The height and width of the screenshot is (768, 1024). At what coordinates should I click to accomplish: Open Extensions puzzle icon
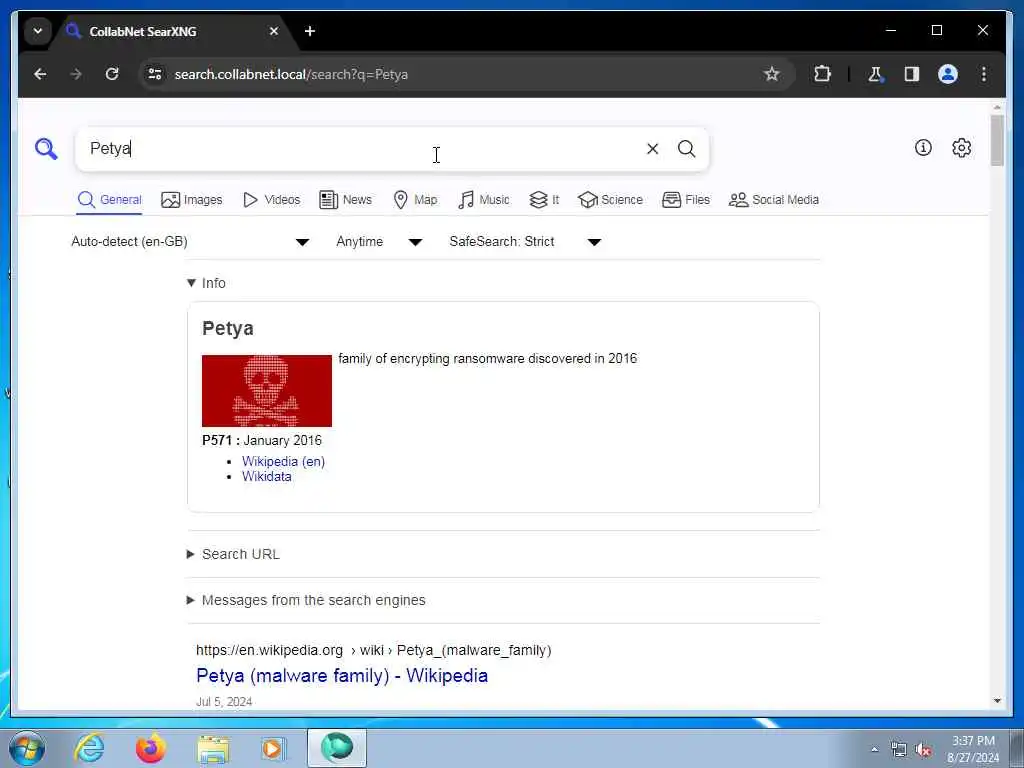coord(822,74)
